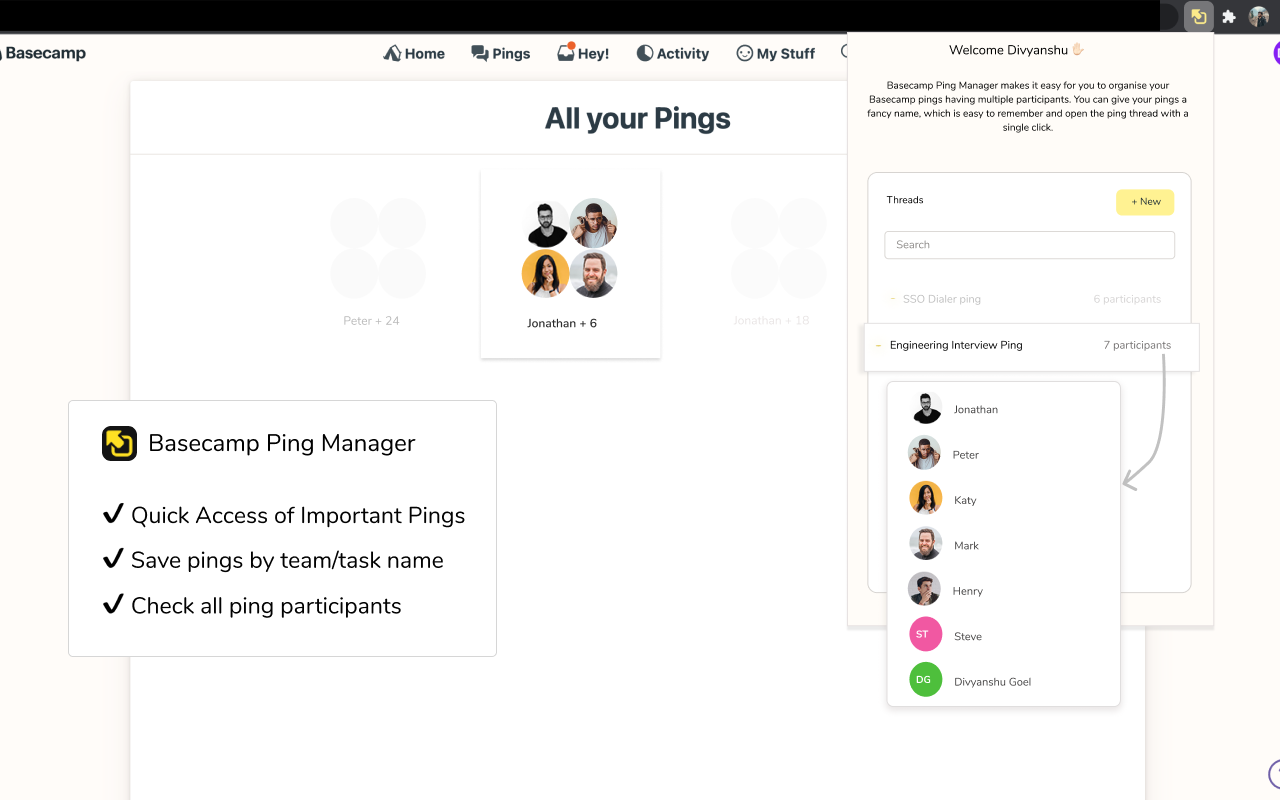The height and width of the screenshot is (800, 1280).
Task: Select Steve's pink ST avatar
Action: [925, 634]
